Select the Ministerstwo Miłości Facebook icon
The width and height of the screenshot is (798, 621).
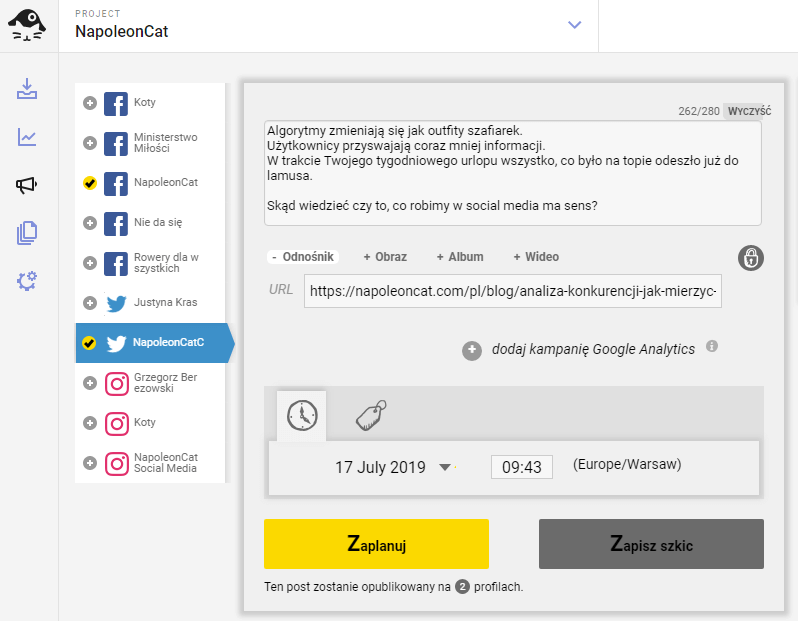116,143
